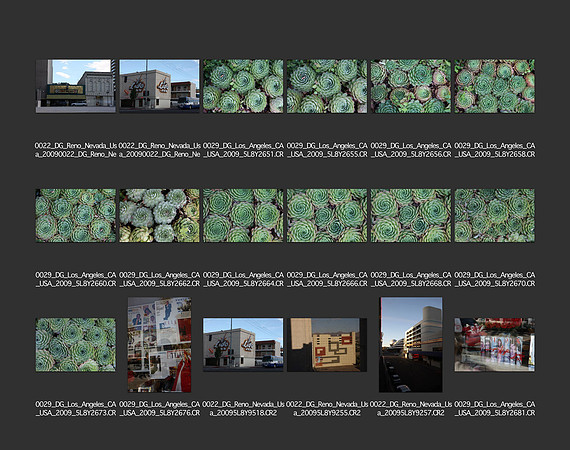Select the succulent photo labeled 5L8Y2656
The image size is (570, 450).
[x=411, y=86]
